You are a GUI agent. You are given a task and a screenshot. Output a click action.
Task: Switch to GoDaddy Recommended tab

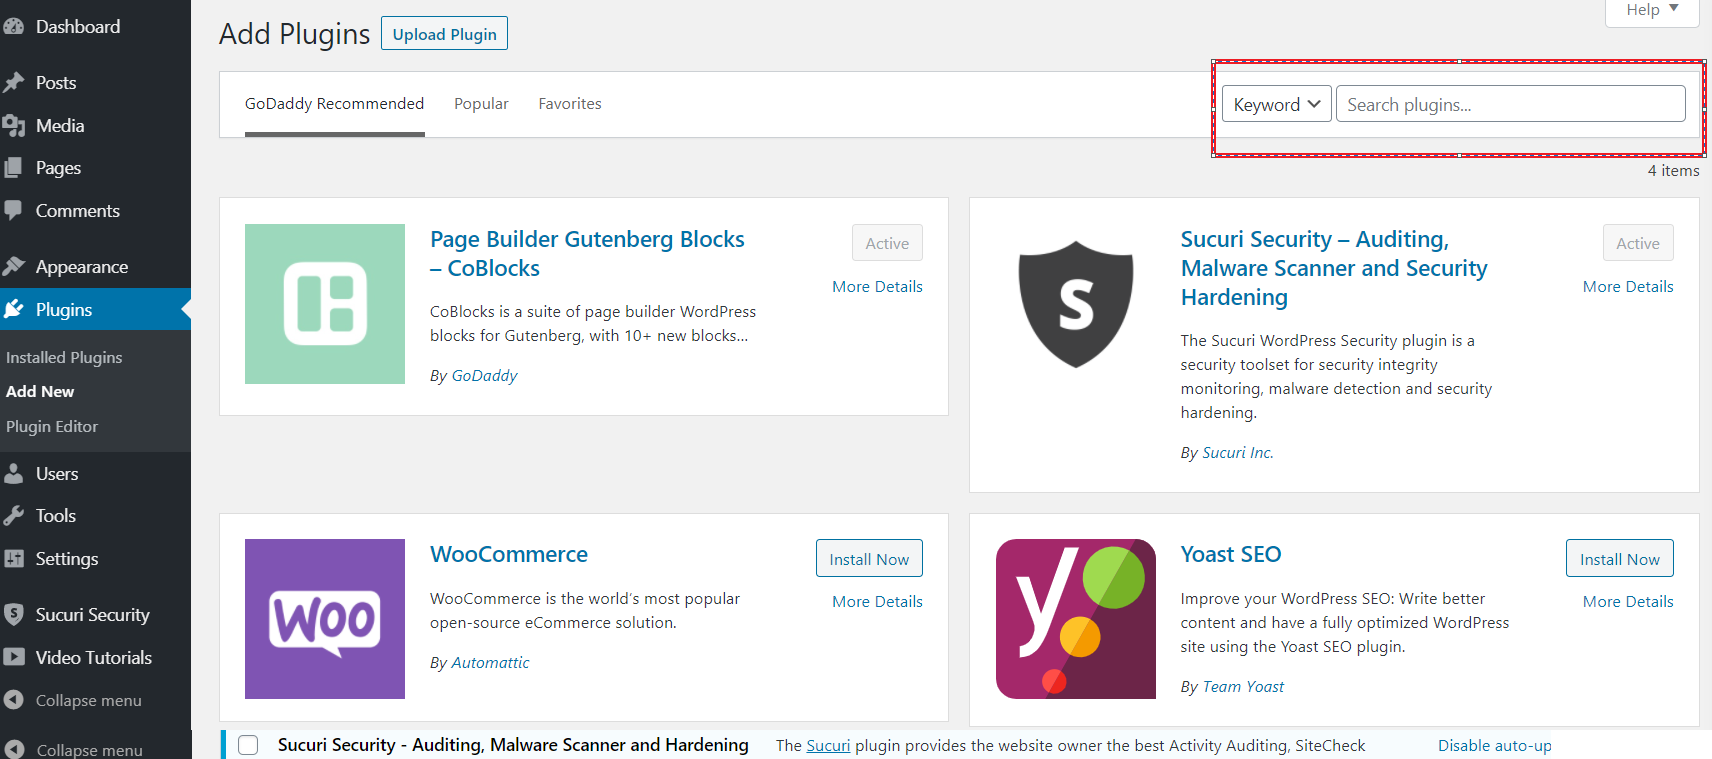(334, 104)
